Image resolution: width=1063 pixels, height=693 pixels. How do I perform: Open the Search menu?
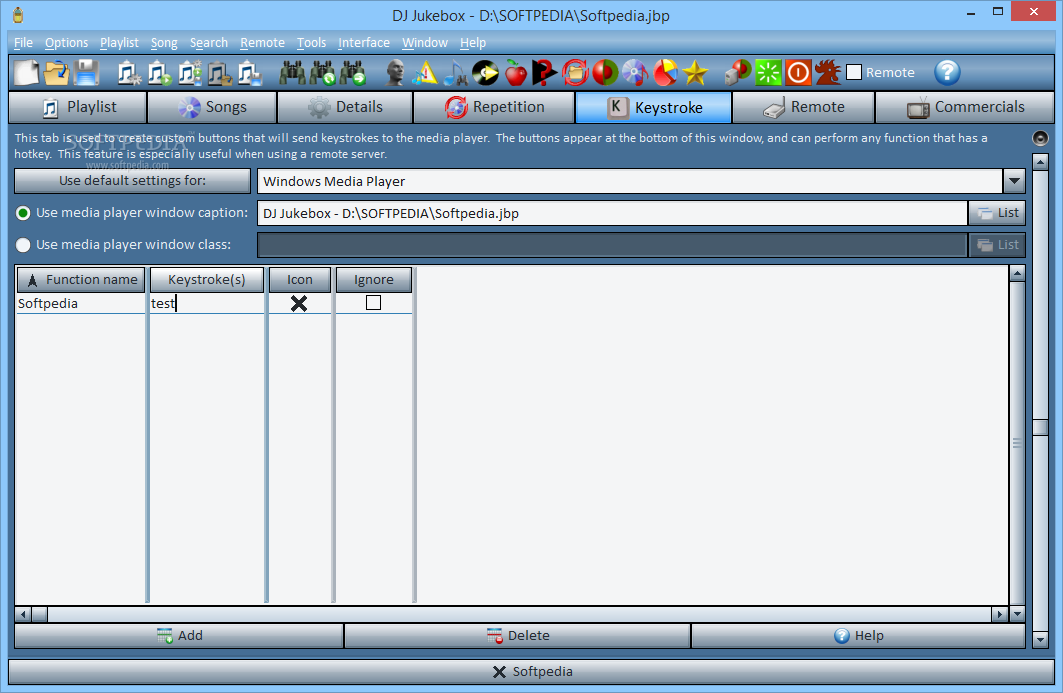[209, 43]
